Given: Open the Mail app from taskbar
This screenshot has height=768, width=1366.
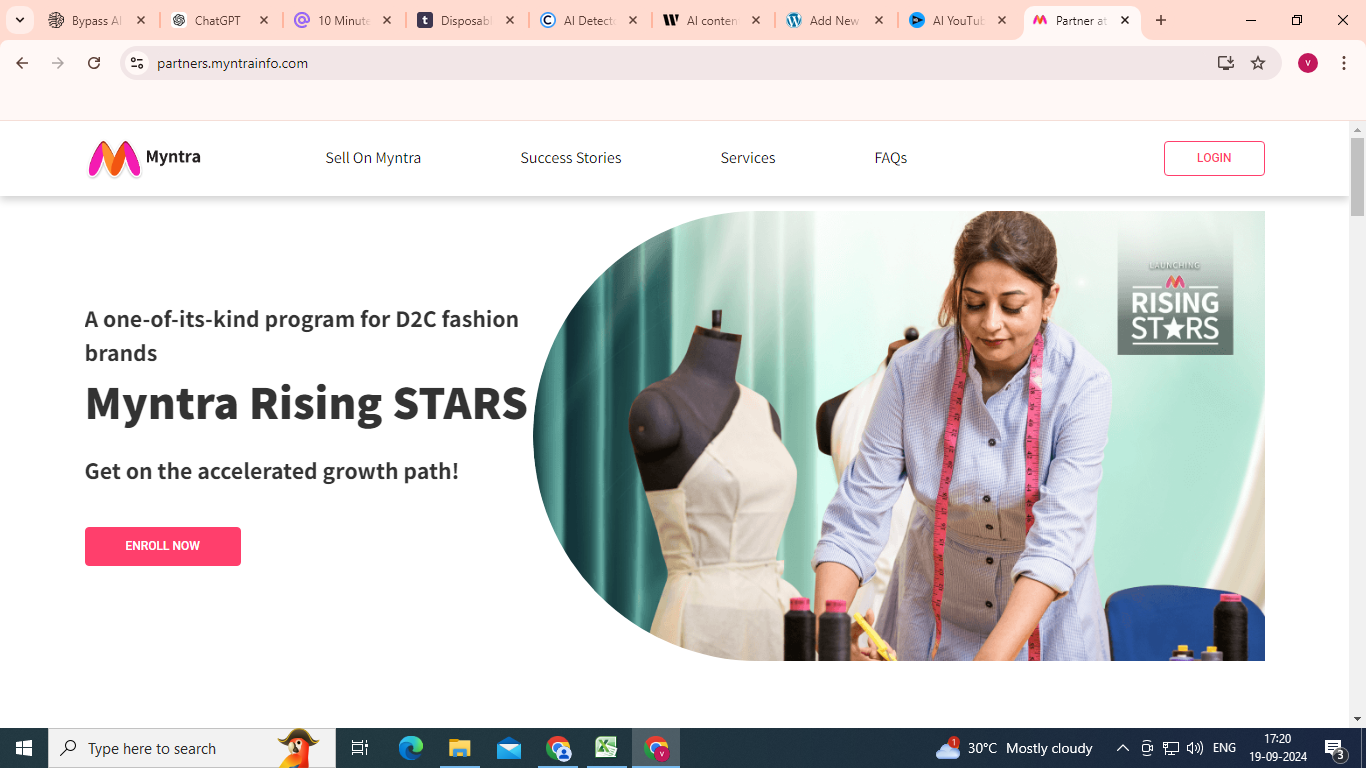Looking at the screenshot, I should coord(509,748).
